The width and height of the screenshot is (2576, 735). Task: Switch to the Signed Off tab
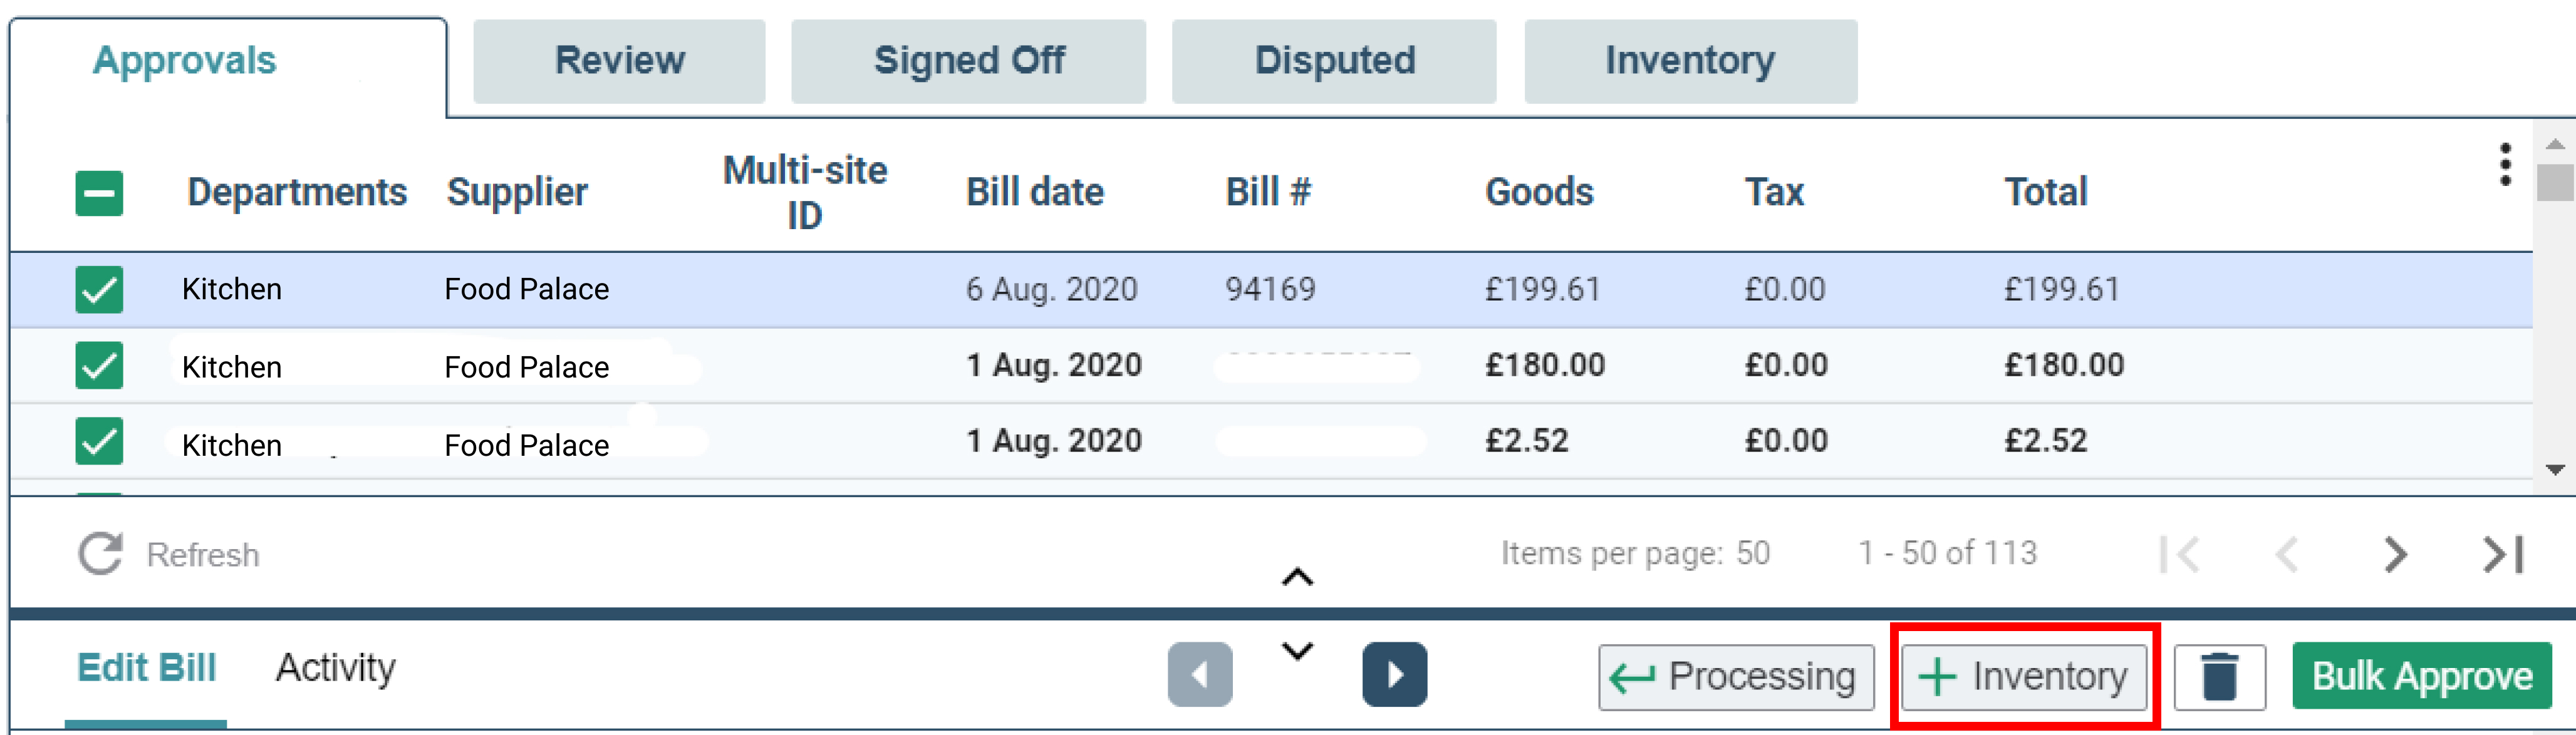[968, 61]
